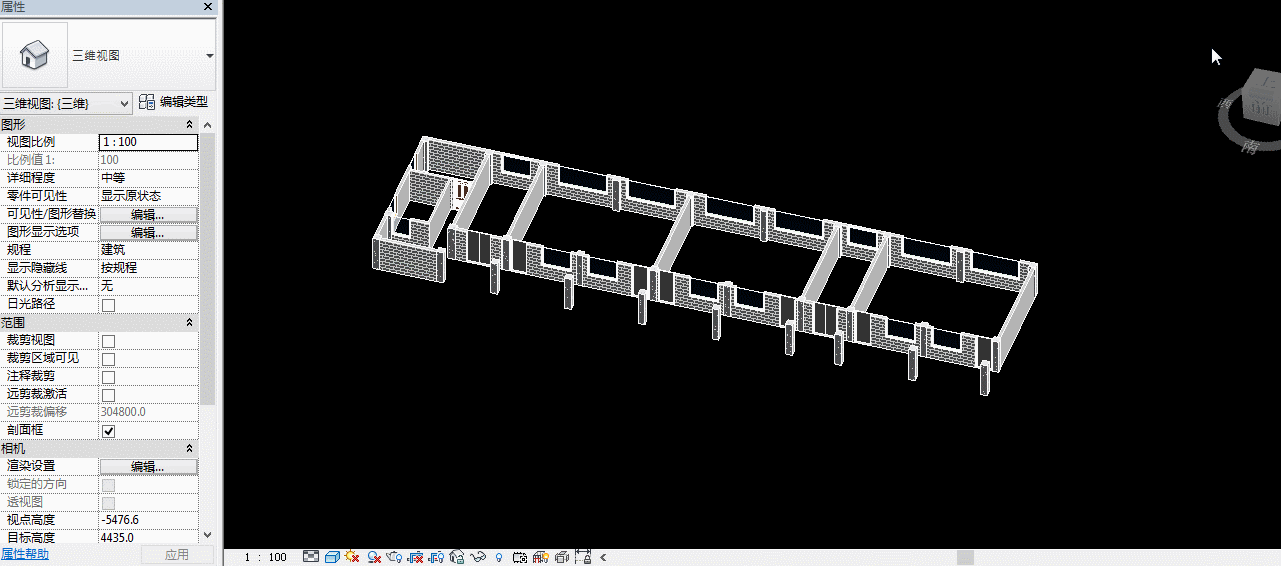1281x566 pixels.
Task: Open the Visual Style cube icon
Action: click(332, 557)
